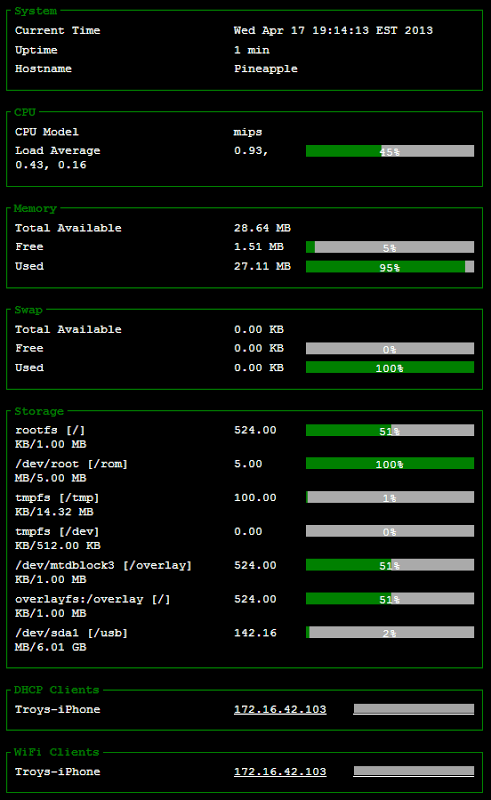
Task: Click the /dev/root [/rom] 100% usage bar
Action: 390,464
